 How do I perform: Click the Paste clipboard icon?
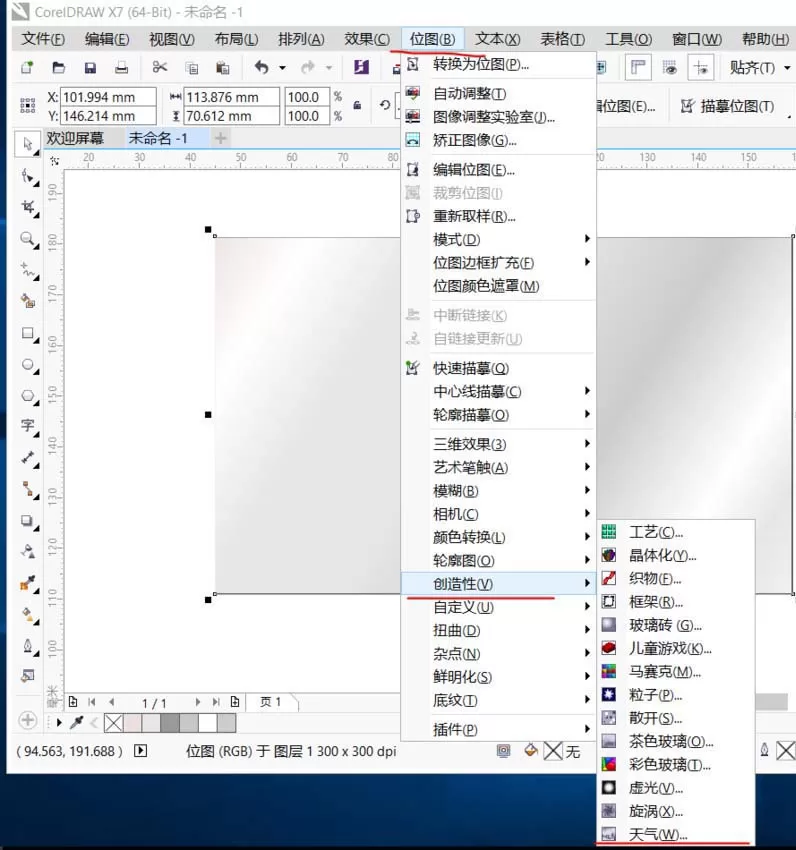tap(222, 68)
